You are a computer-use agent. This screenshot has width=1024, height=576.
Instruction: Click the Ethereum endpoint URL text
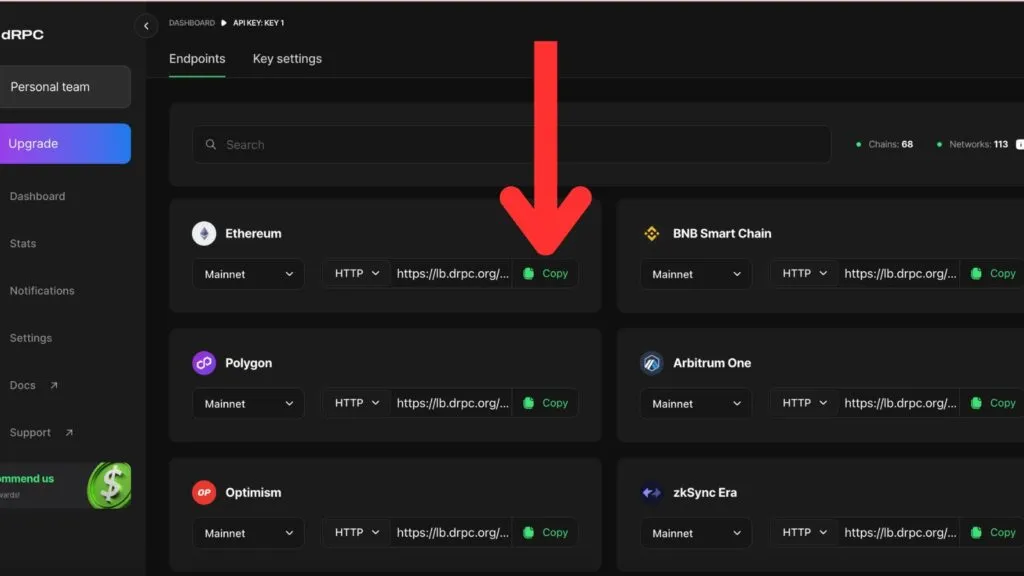pos(453,274)
